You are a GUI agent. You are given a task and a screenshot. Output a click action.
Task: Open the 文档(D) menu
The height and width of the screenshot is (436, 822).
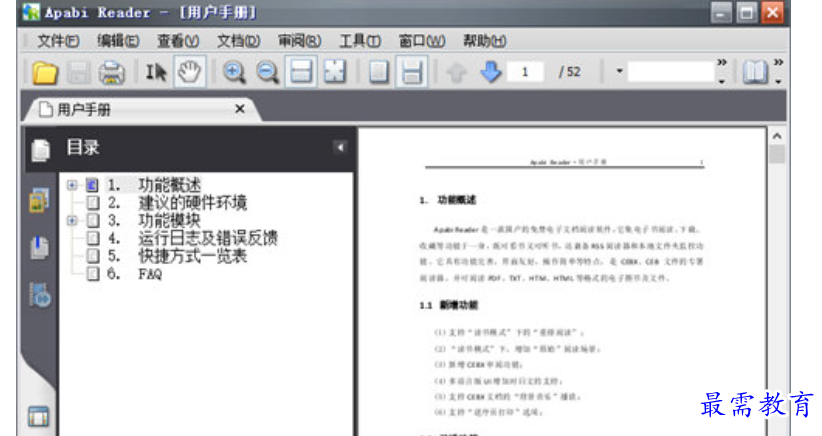tap(239, 41)
